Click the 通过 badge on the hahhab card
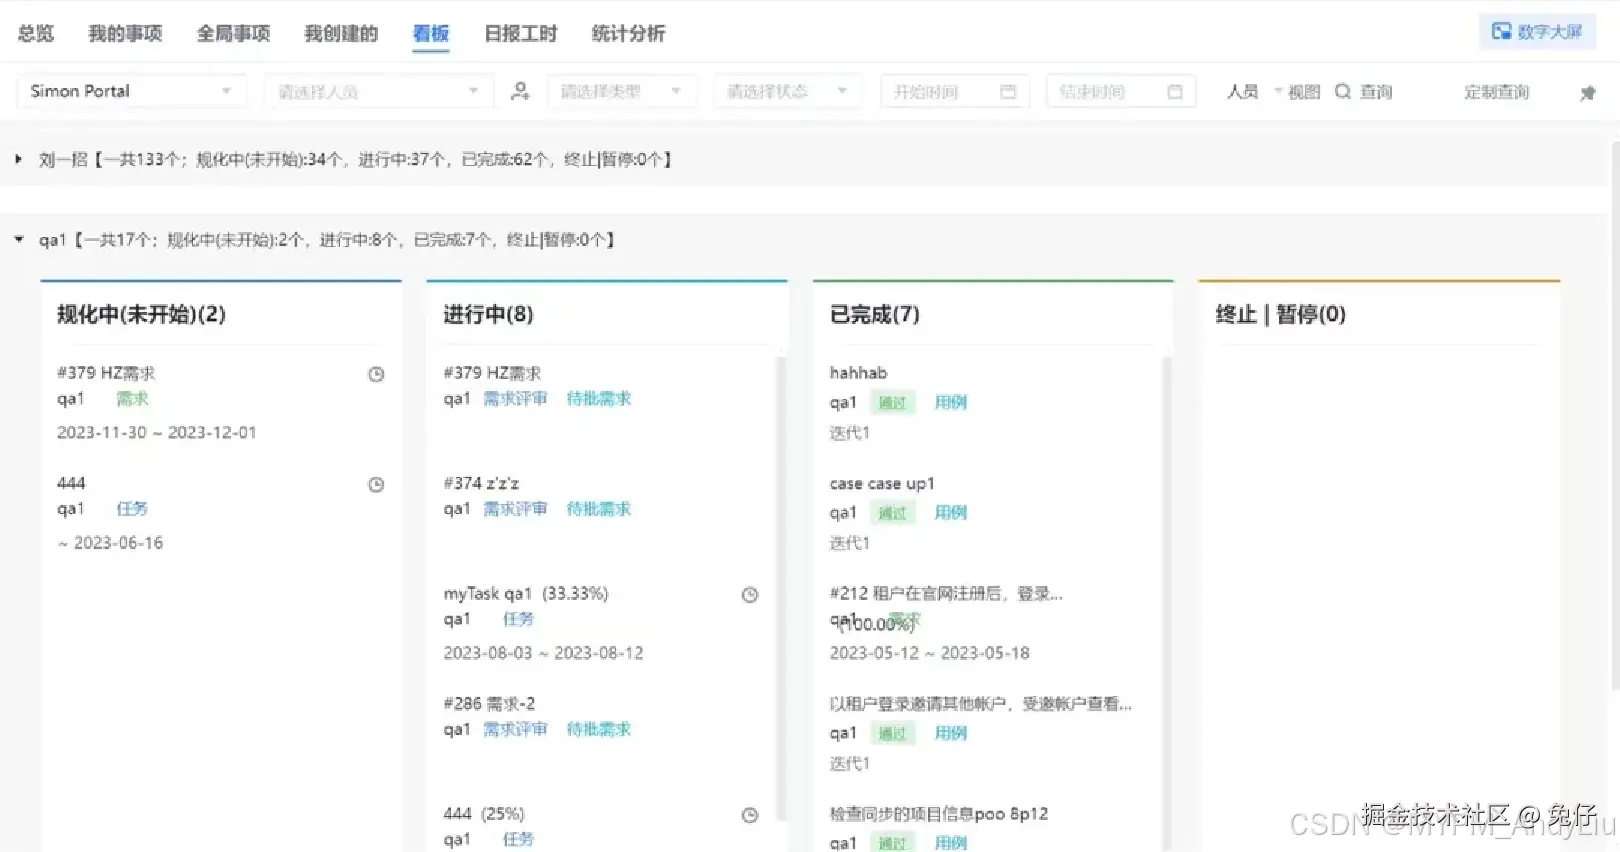The width and height of the screenshot is (1620, 852). pos(892,402)
